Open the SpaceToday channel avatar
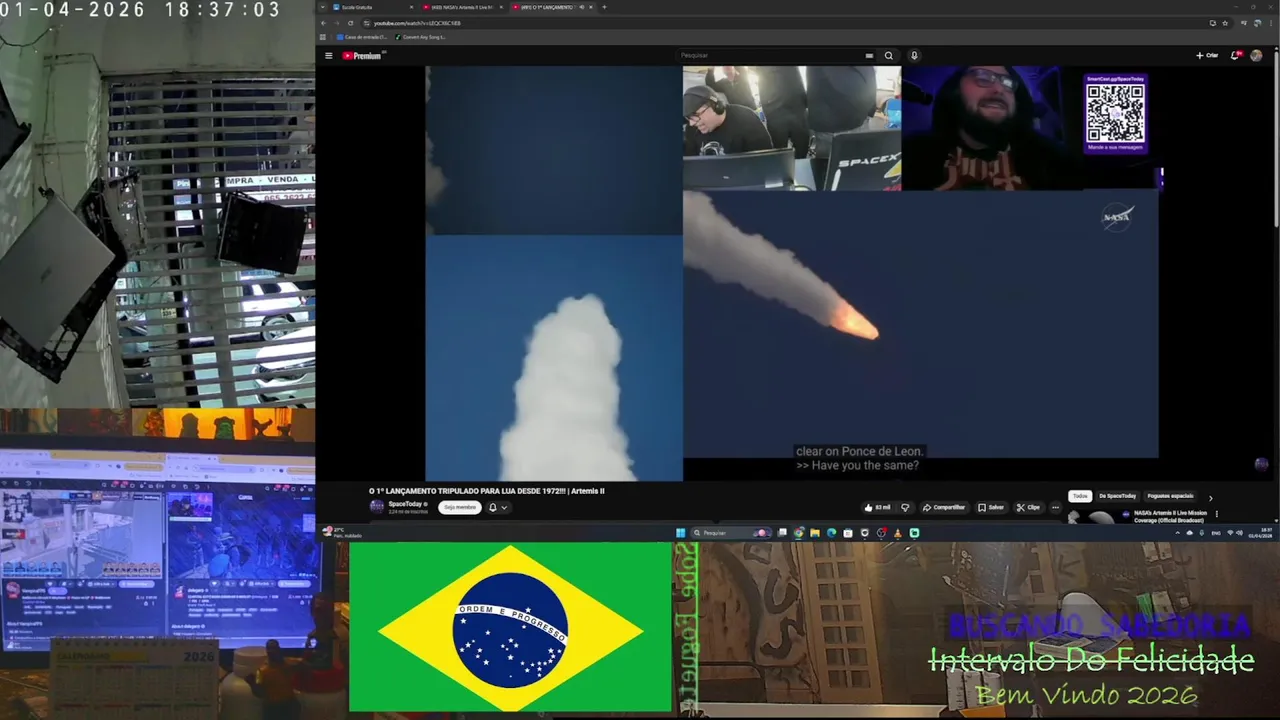 [x=376, y=507]
